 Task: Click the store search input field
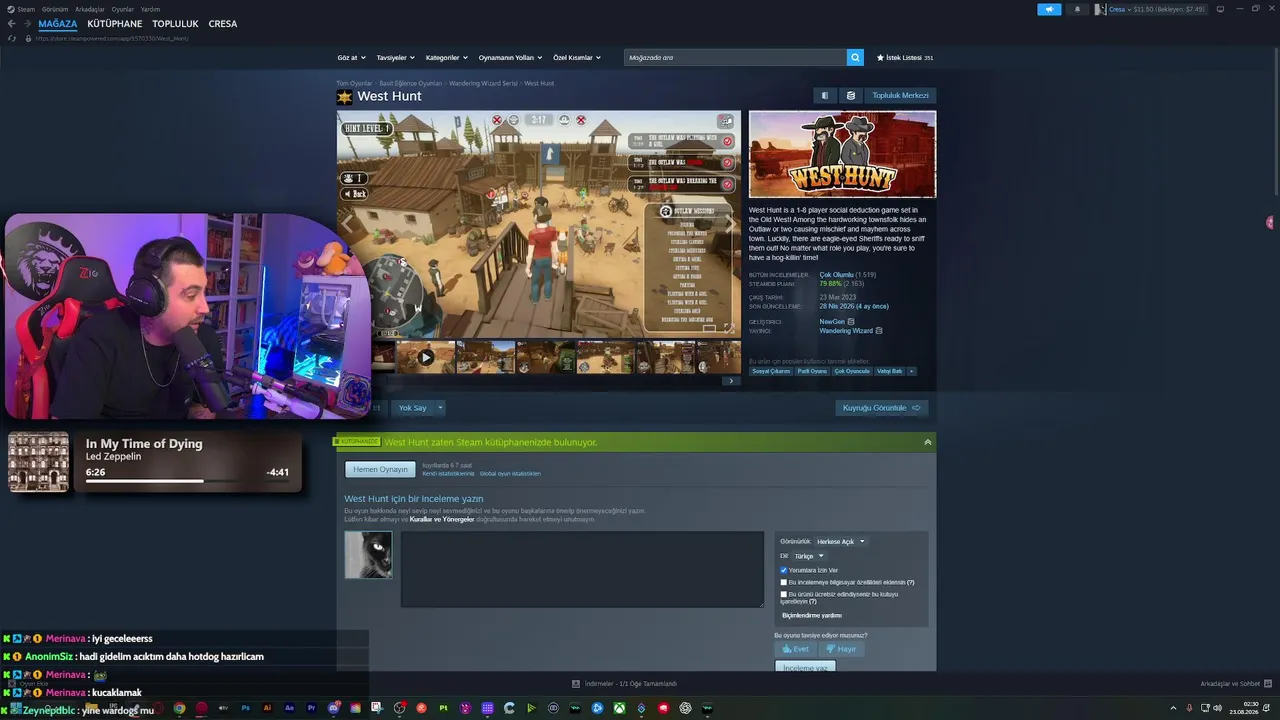[735, 57]
